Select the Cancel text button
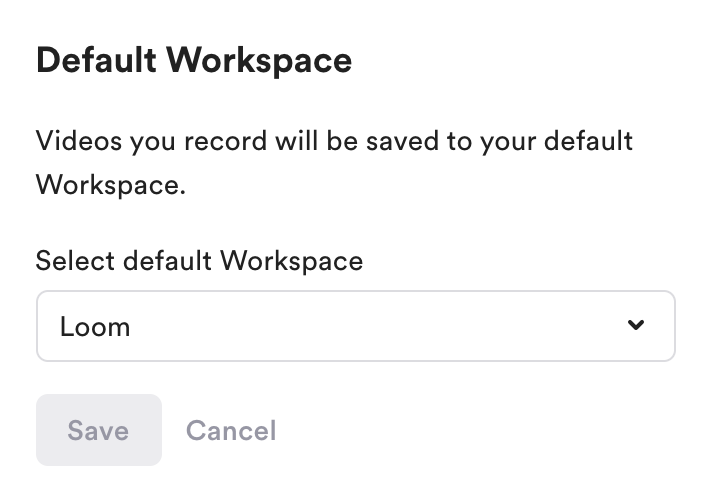 [231, 431]
